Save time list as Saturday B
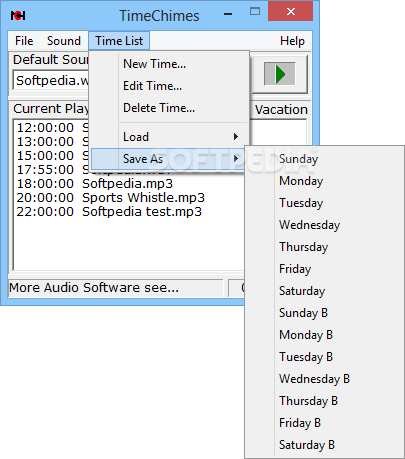 pyautogui.click(x=324, y=445)
